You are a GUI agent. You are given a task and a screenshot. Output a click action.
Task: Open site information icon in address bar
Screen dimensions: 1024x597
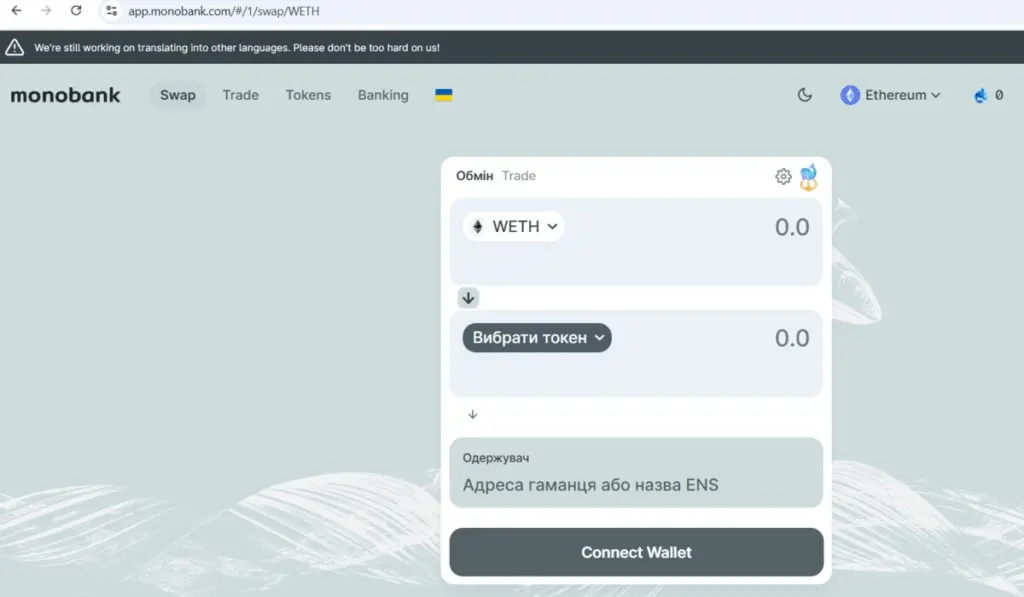click(x=112, y=11)
